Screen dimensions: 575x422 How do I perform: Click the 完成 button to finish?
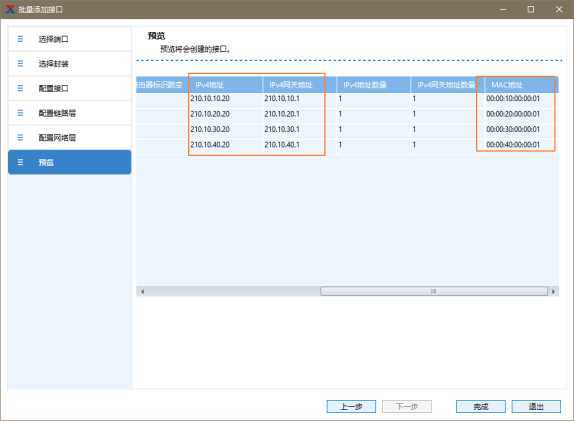[x=481, y=406]
